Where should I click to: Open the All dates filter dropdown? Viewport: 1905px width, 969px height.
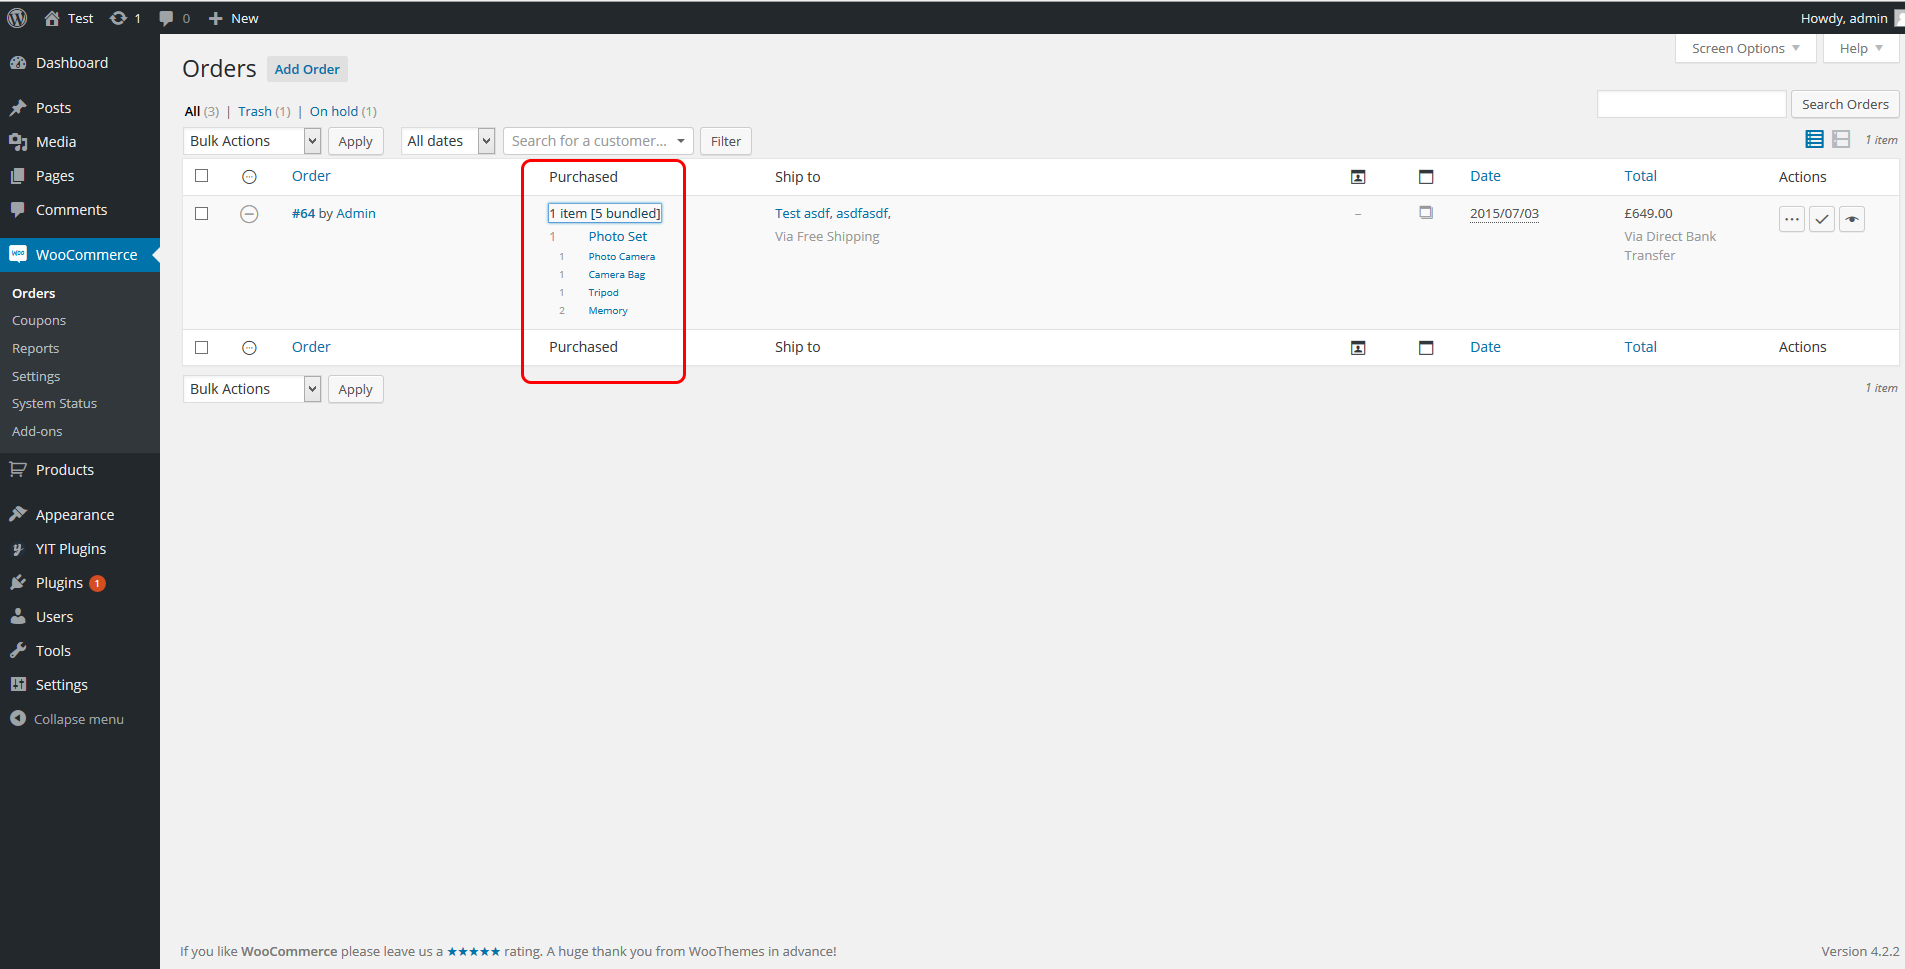(x=448, y=141)
